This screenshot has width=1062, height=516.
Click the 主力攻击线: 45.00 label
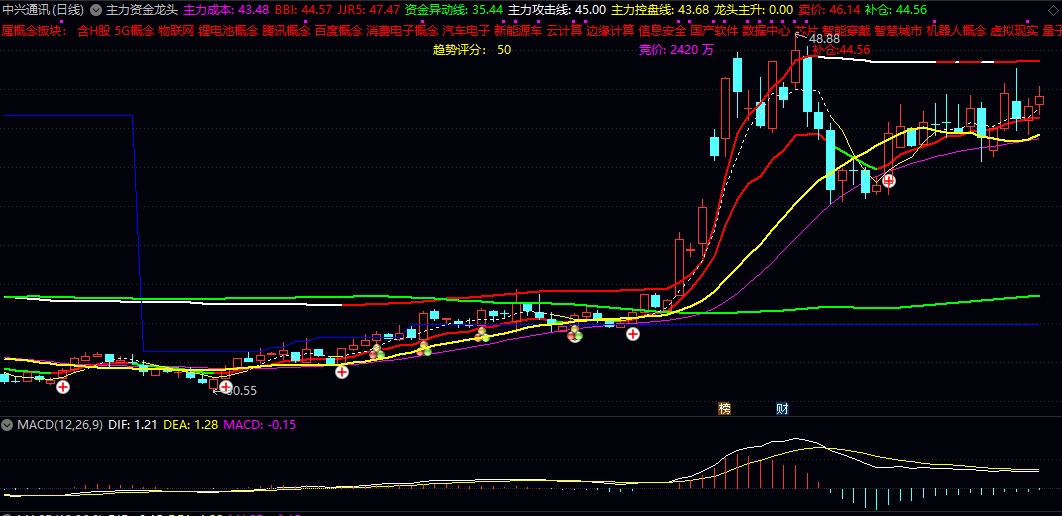tap(557, 10)
